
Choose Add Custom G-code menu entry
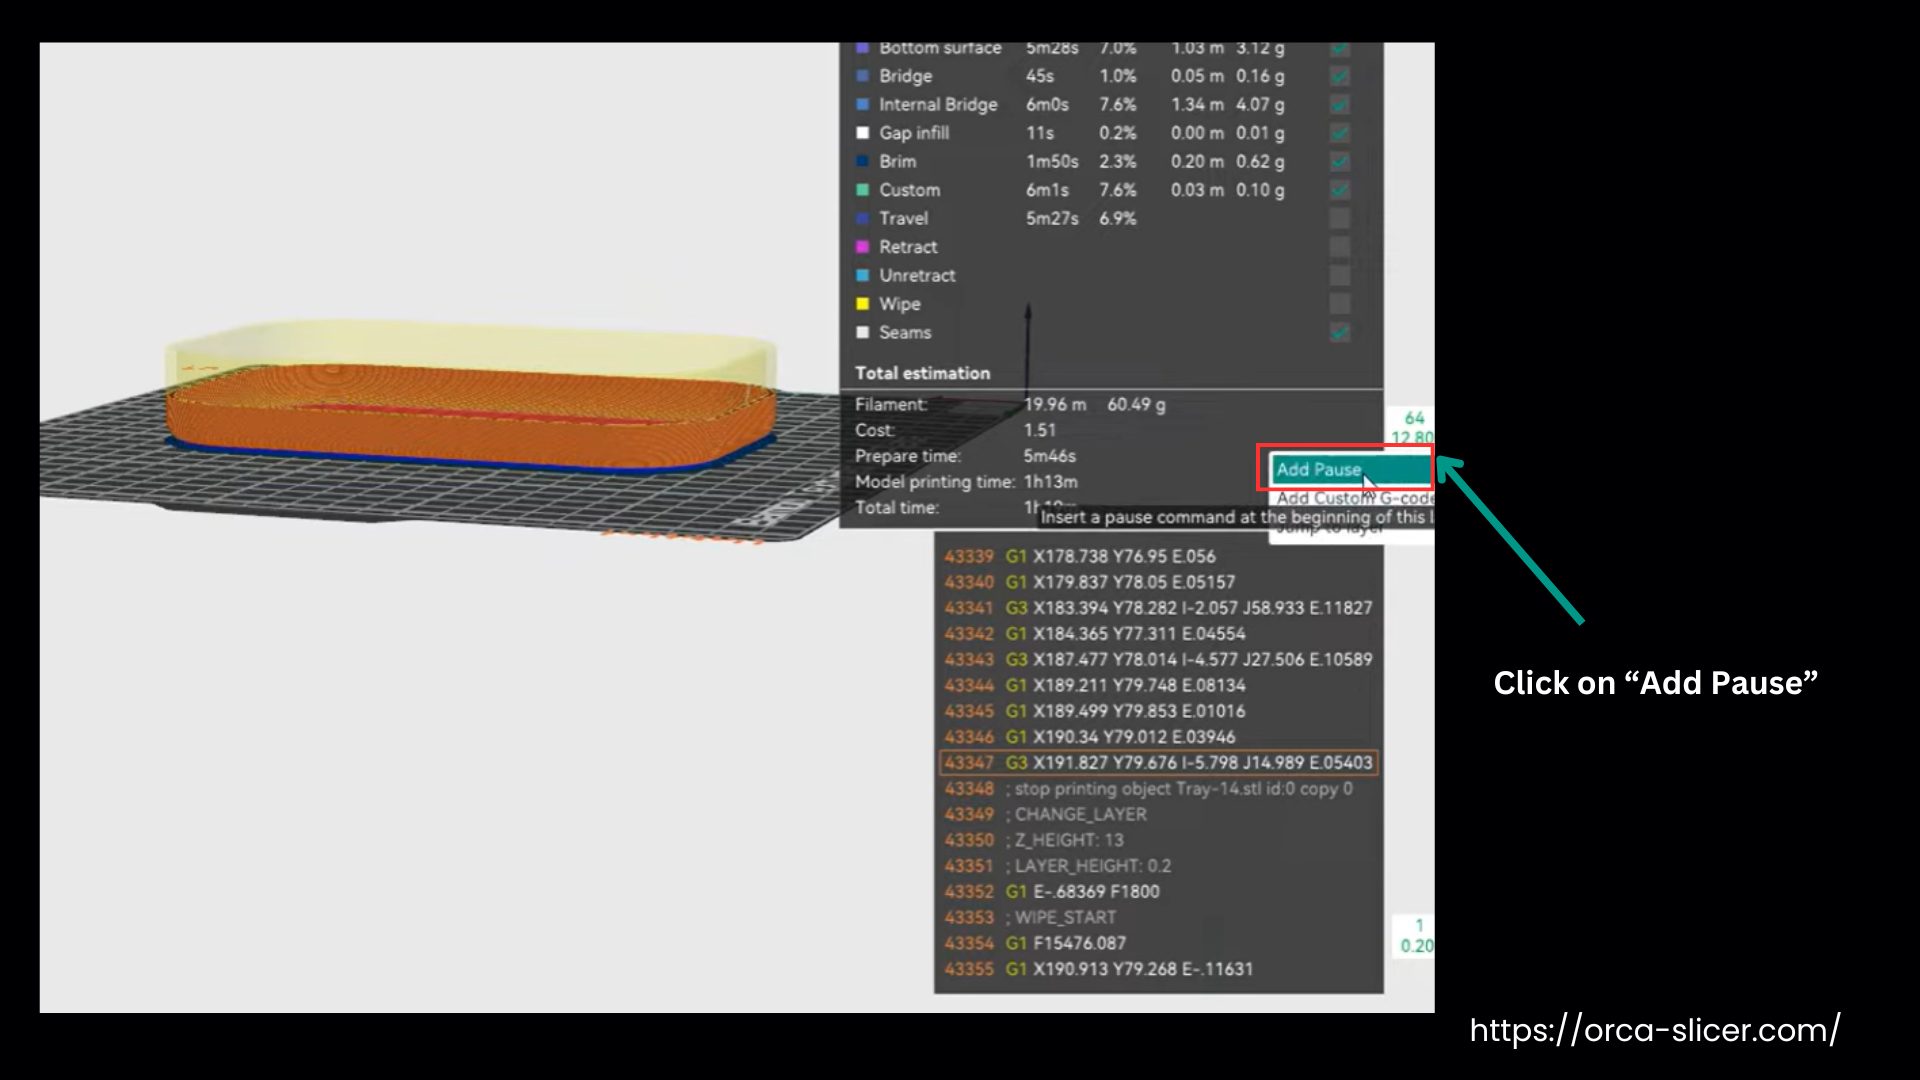[1354, 497]
